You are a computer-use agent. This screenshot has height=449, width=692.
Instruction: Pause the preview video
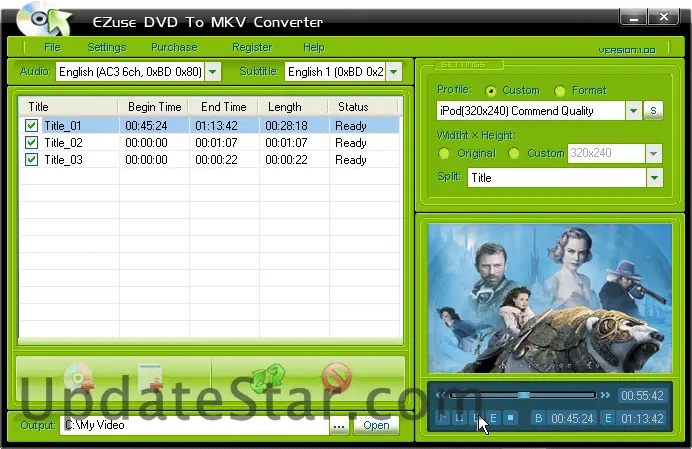pos(459,418)
